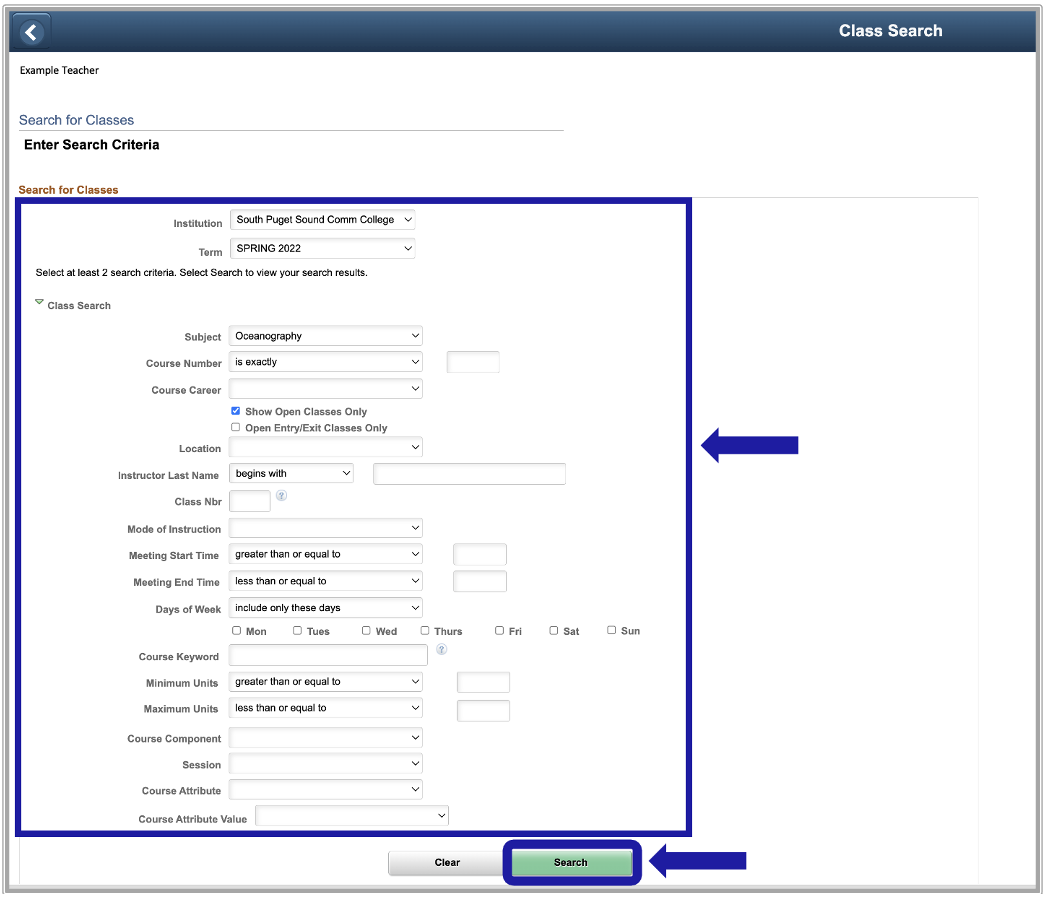The height and width of the screenshot is (898, 1048).
Task: Tick the Wed day checkbox
Action: coord(367,631)
